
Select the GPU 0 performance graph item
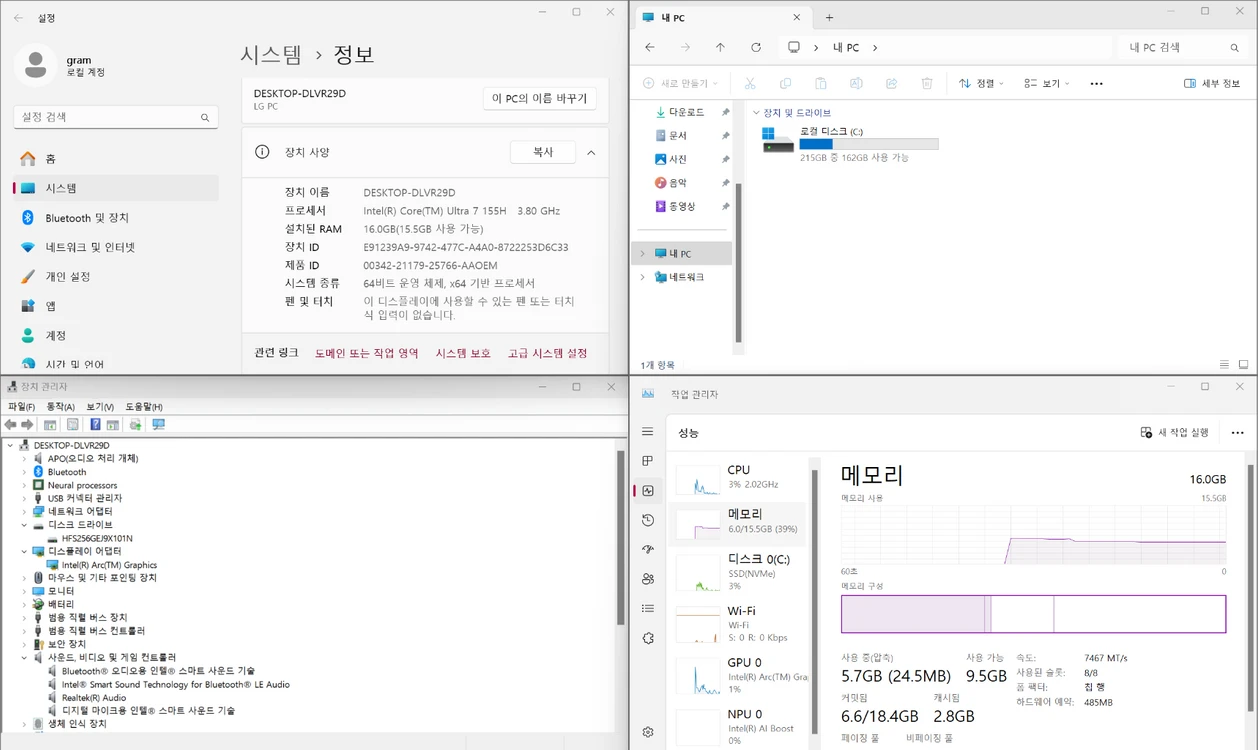(x=740, y=676)
